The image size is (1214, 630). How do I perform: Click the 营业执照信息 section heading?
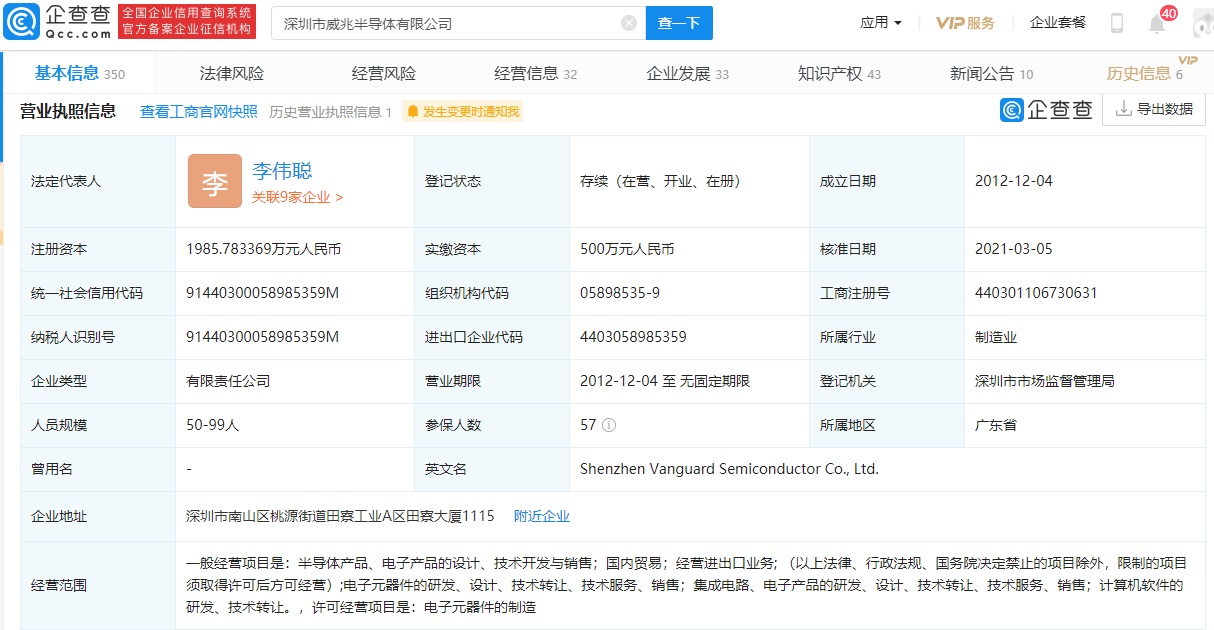click(x=68, y=111)
